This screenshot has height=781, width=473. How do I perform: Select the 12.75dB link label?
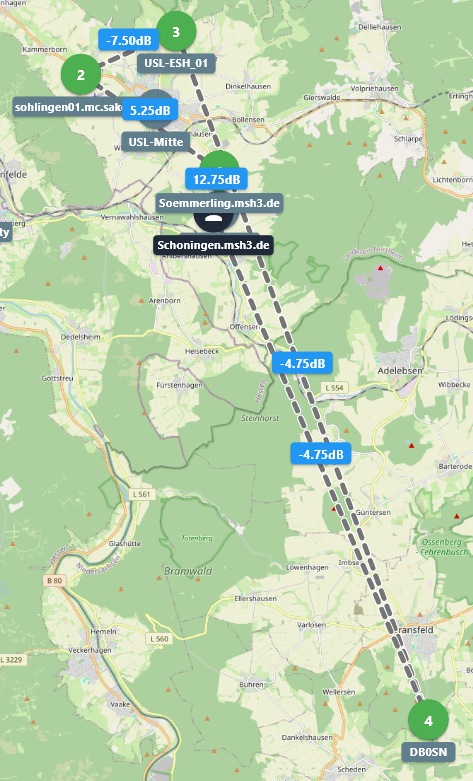[x=217, y=179]
